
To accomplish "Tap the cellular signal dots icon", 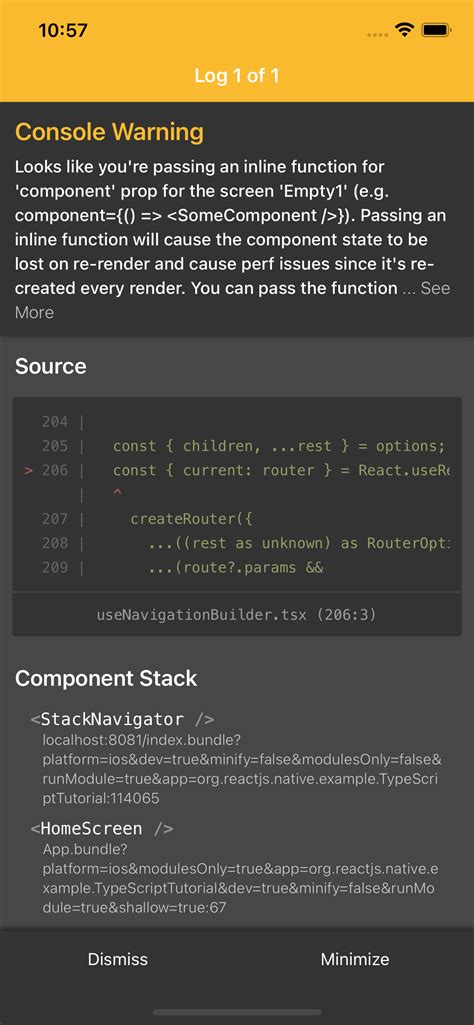I will click(x=378, y=33).
